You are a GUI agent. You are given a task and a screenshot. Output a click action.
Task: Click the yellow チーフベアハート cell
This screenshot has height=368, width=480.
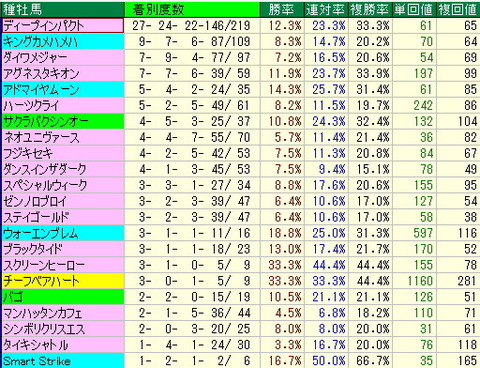[x=63, y=281]
